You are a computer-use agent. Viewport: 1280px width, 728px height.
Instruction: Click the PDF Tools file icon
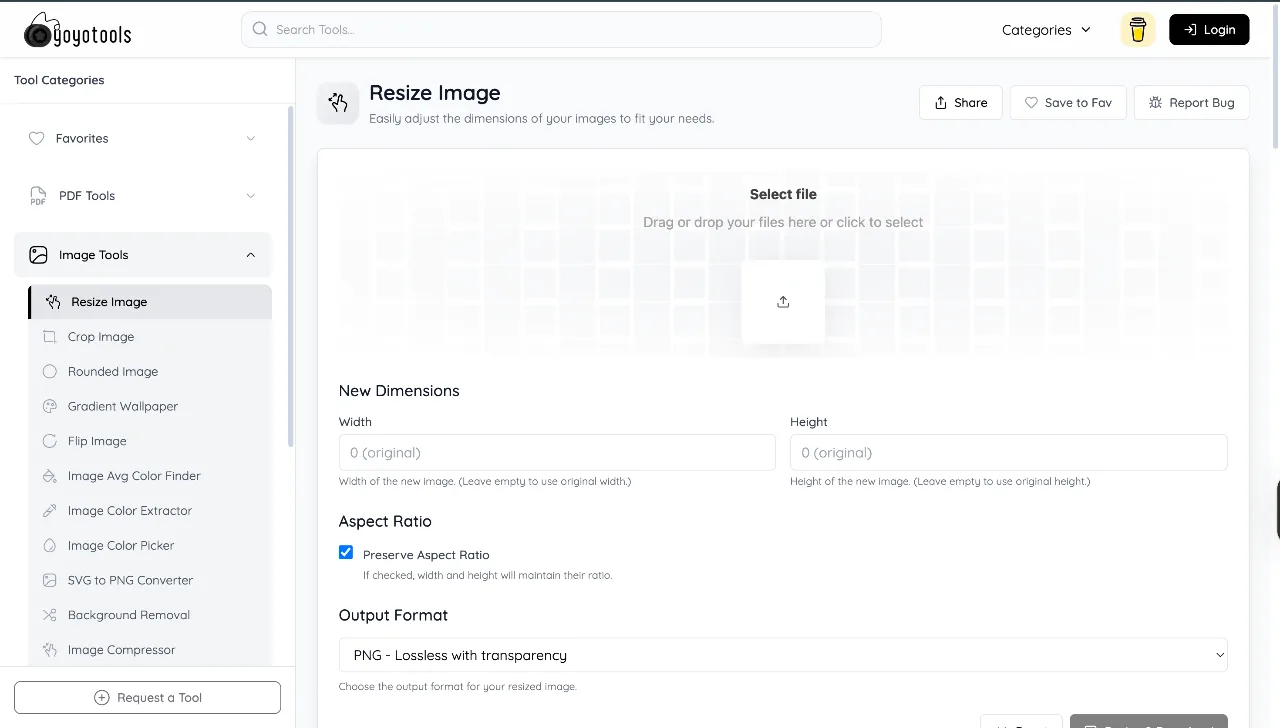pos(38,196)
